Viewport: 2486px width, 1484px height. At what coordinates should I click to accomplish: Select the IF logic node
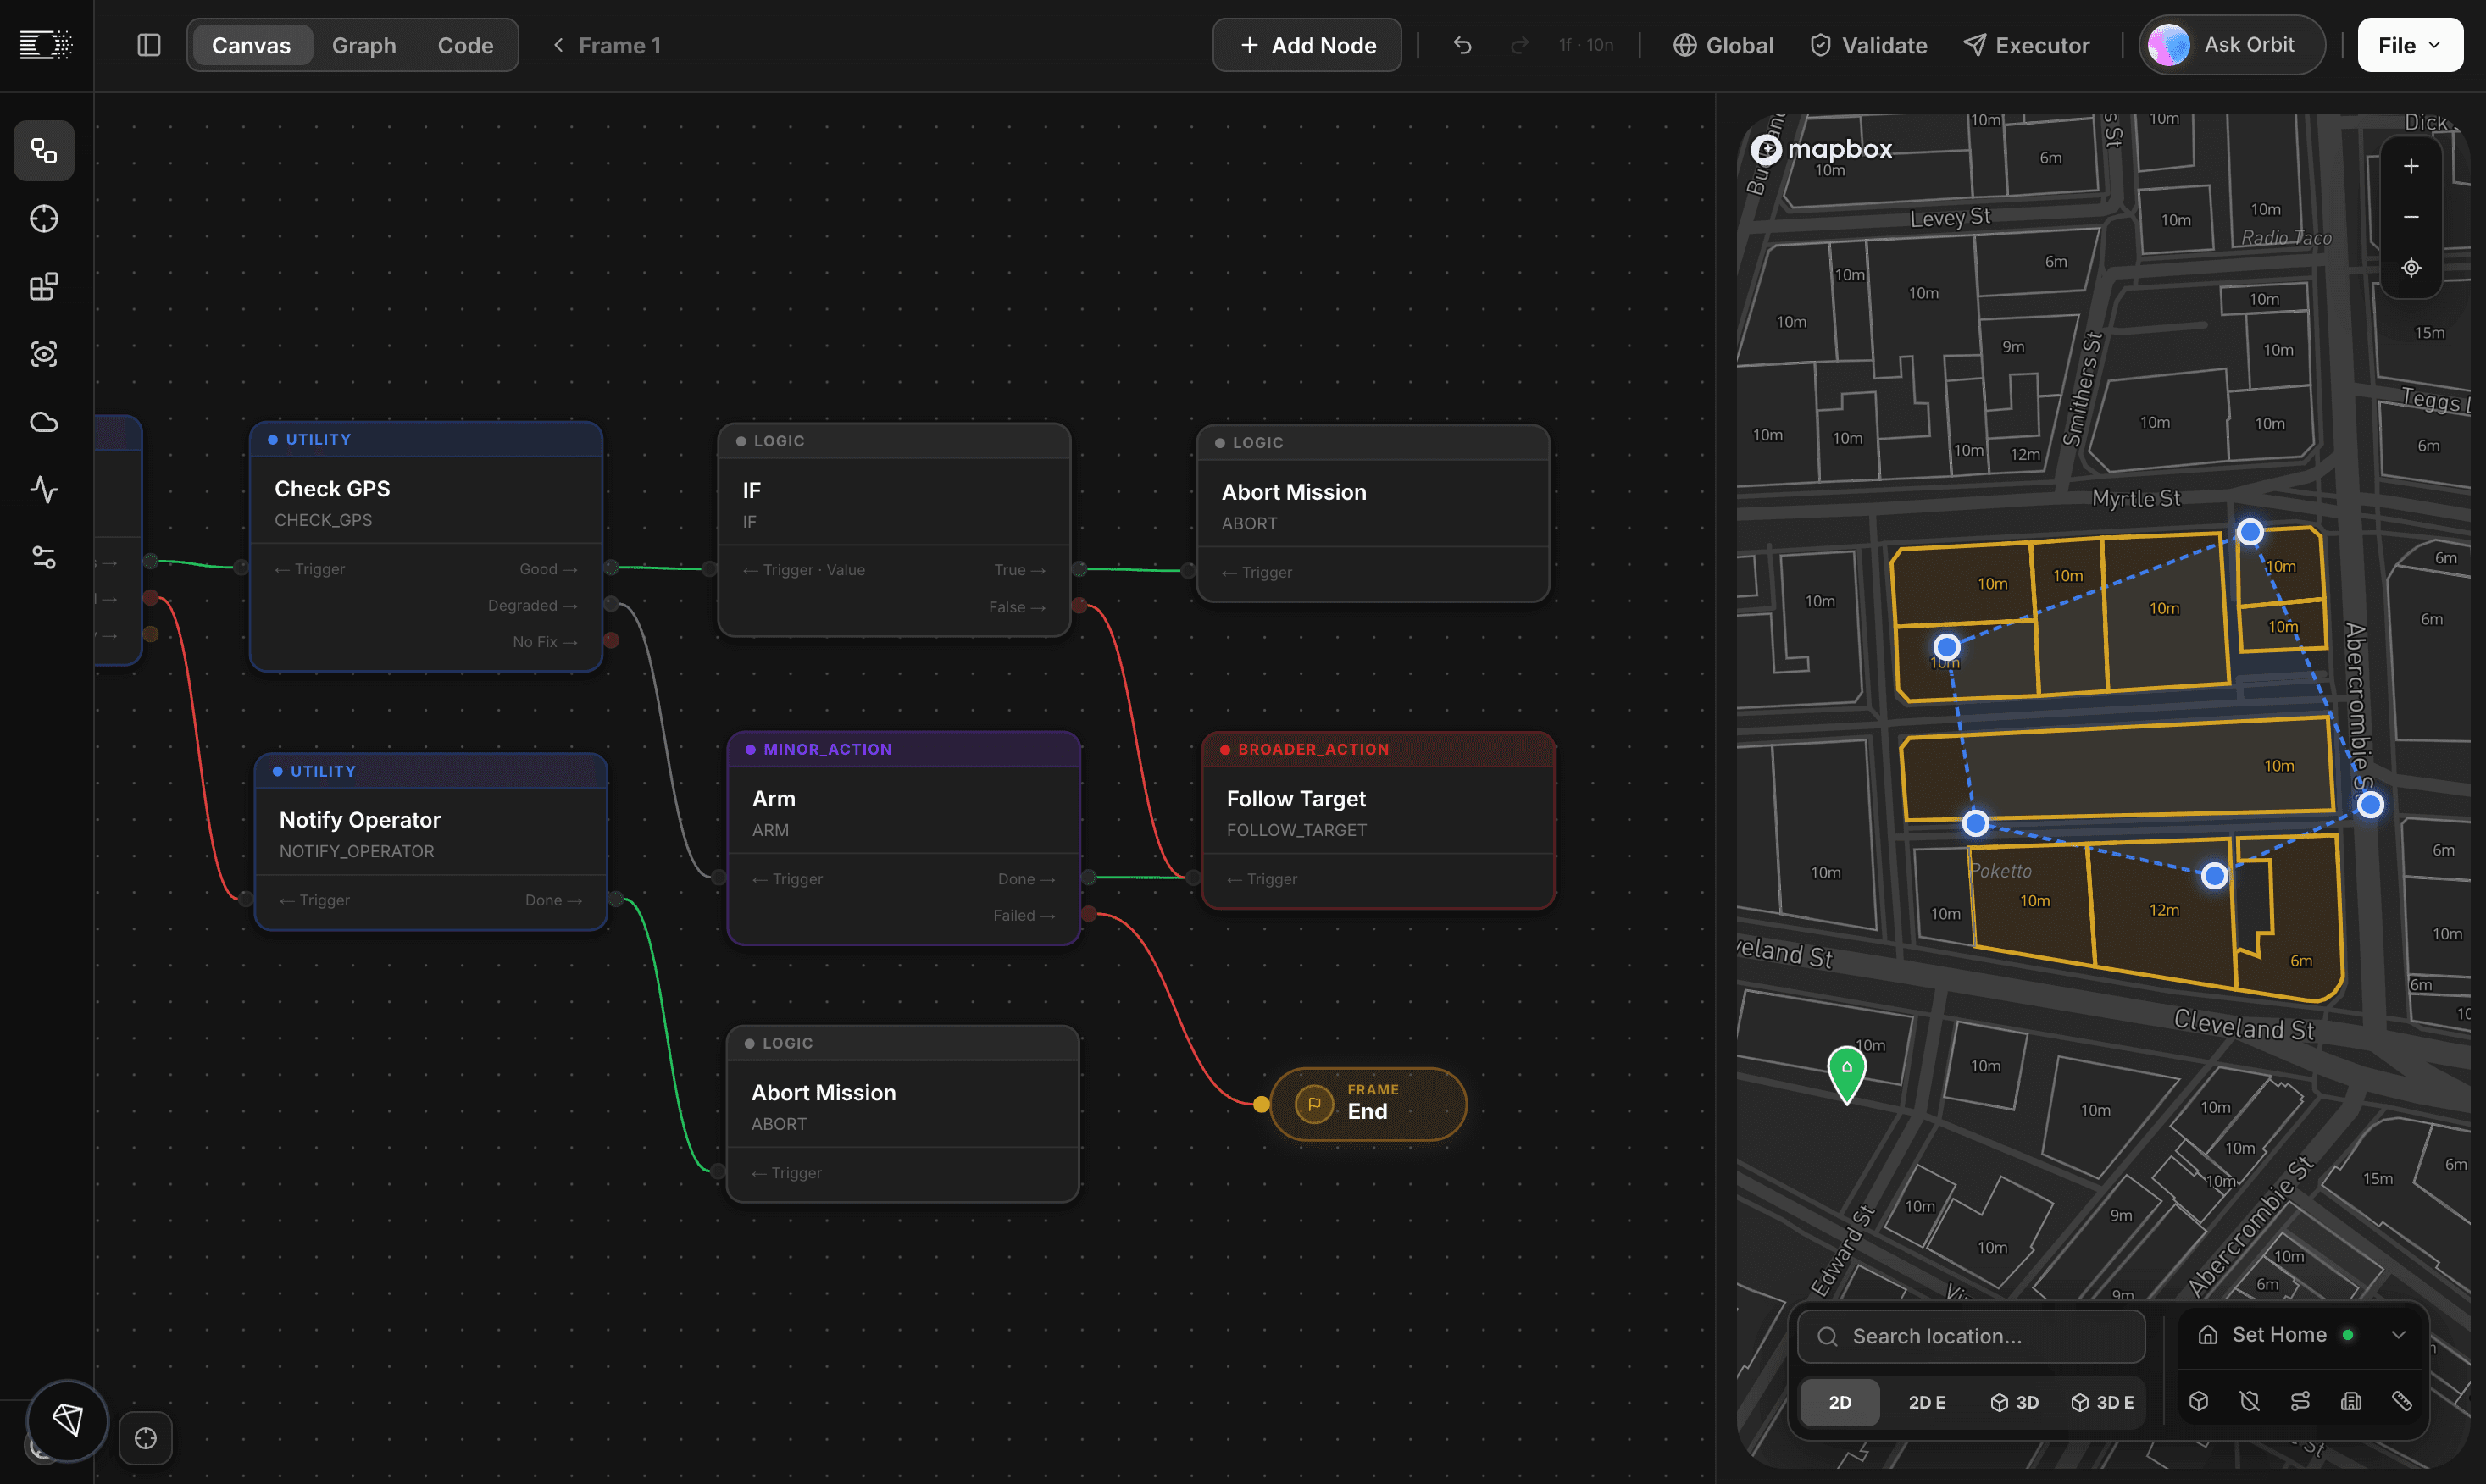[x=894, y=530]
